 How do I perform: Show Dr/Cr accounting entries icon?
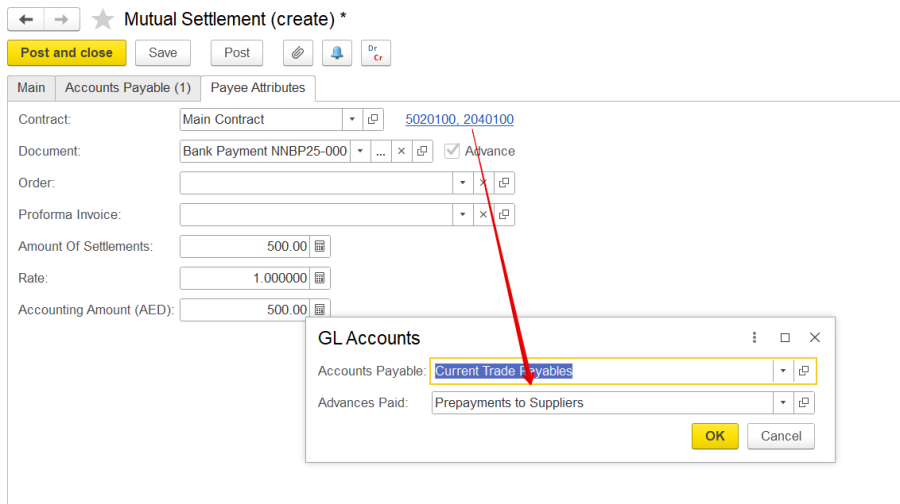coord(376,53)
